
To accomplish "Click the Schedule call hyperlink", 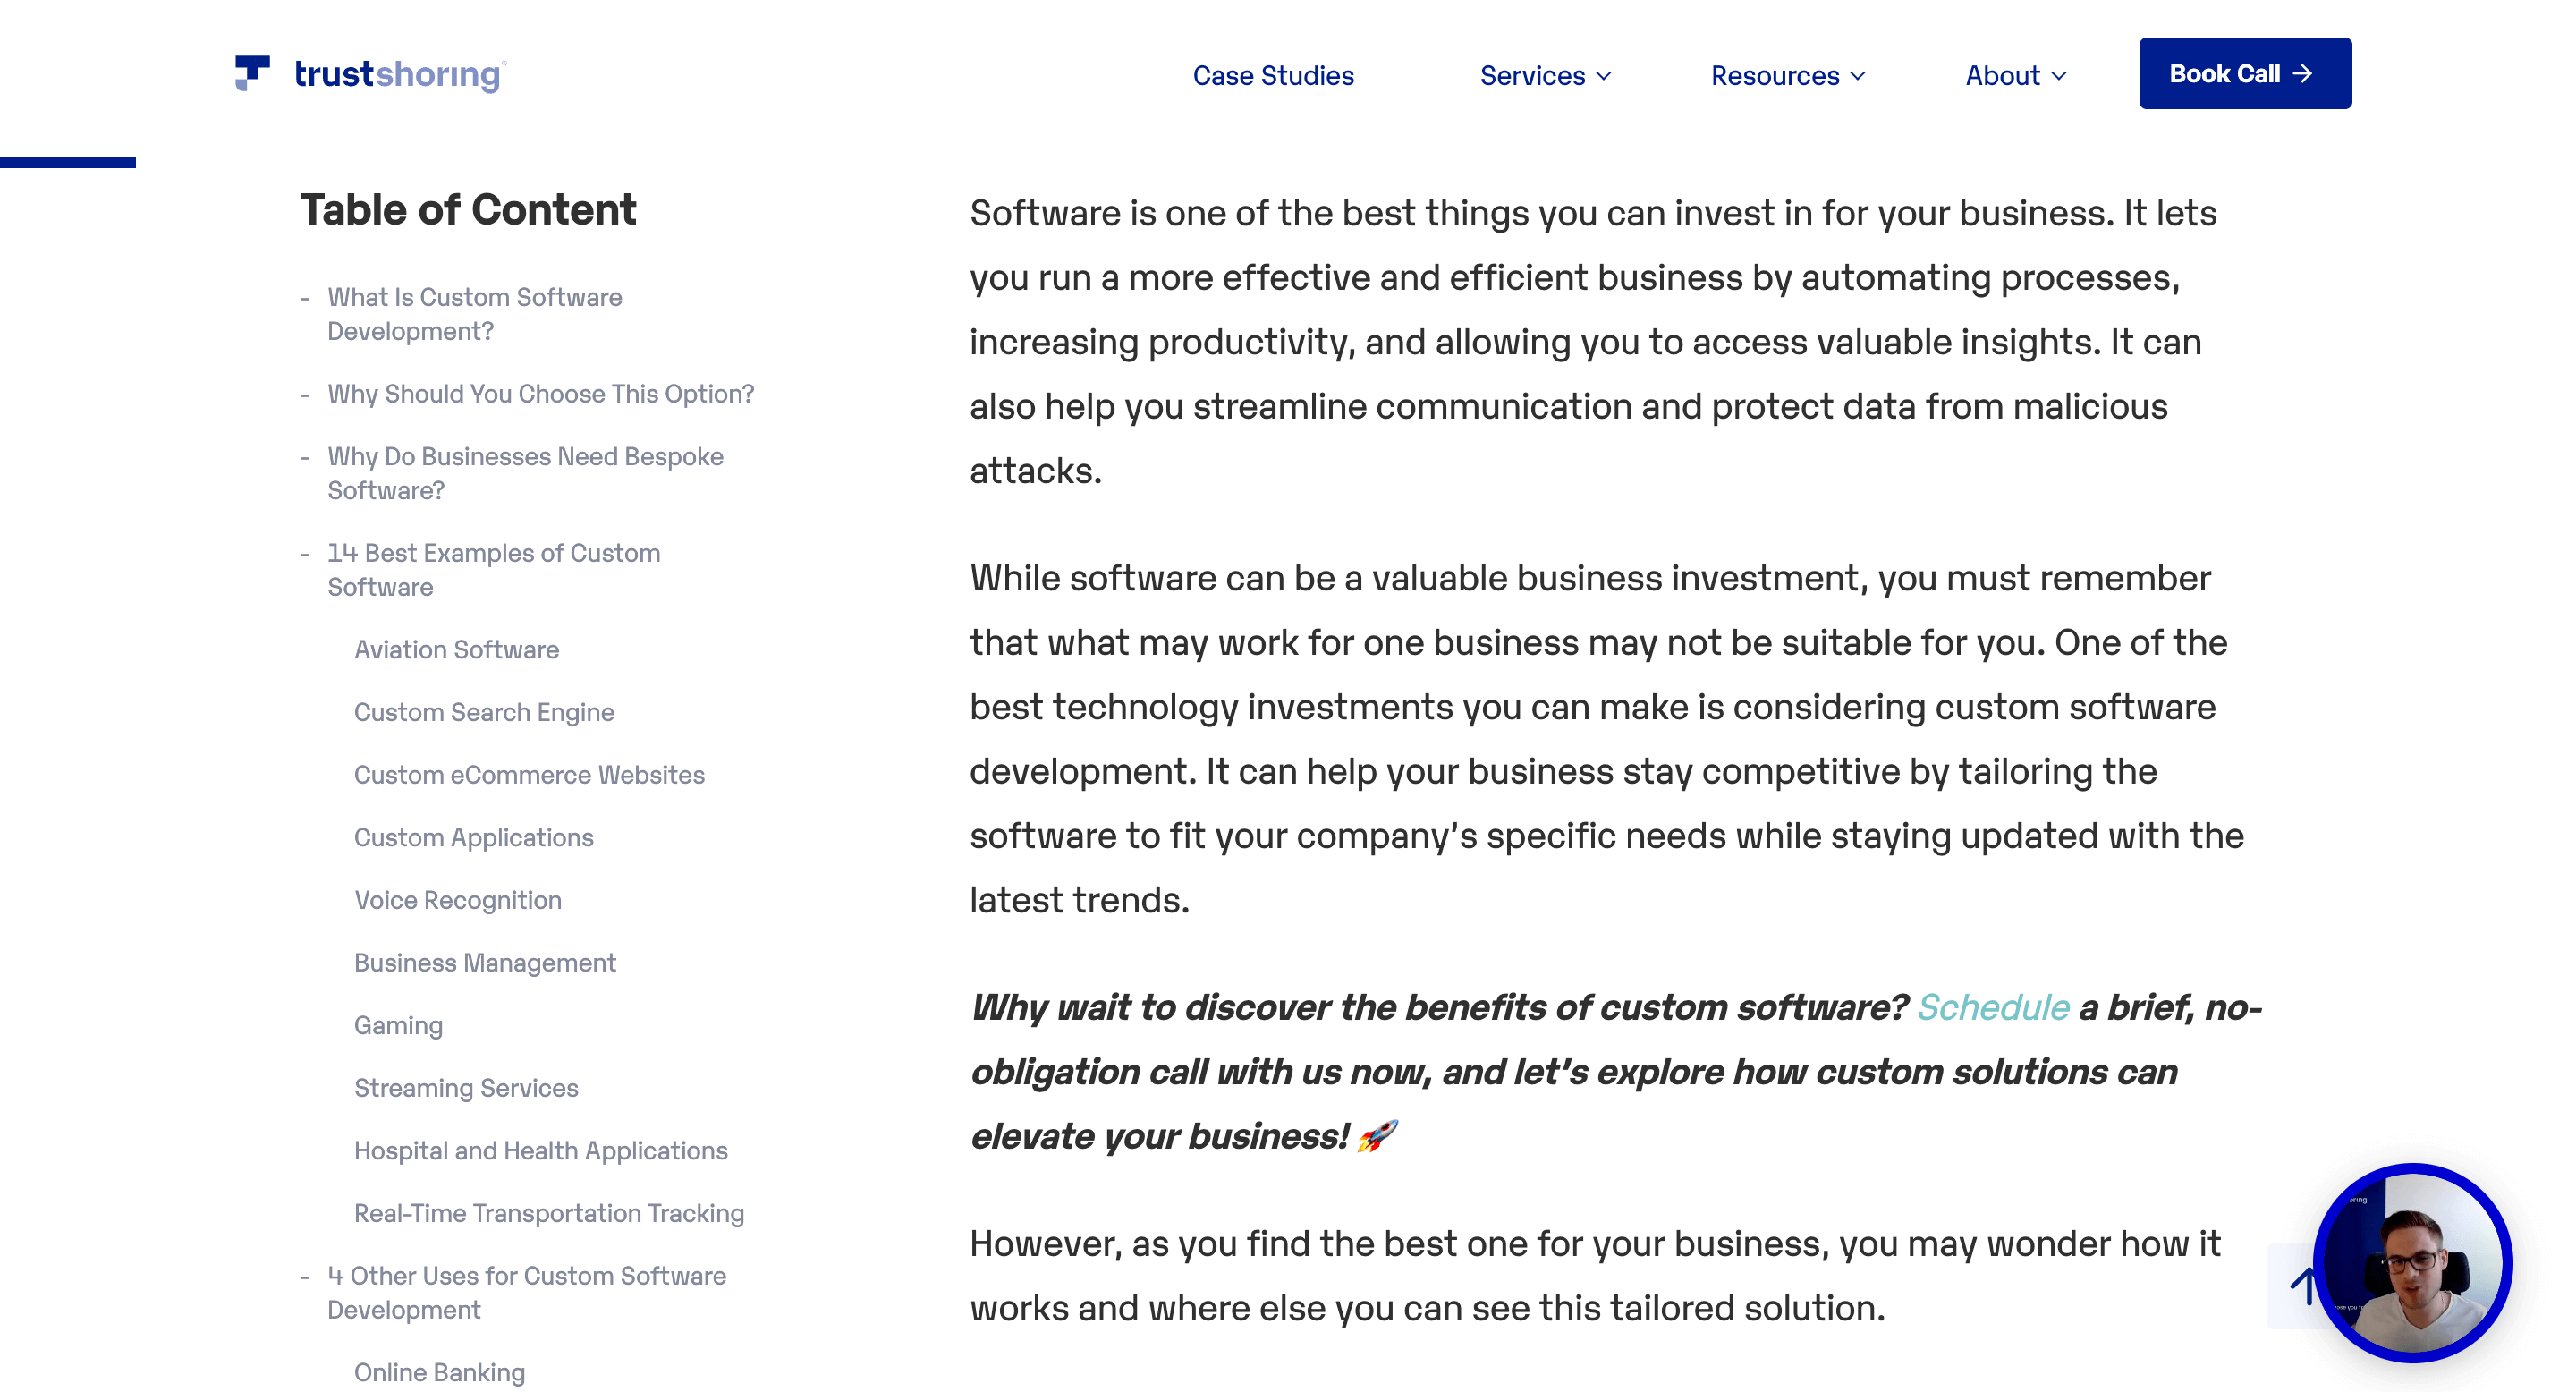I will tap(1994, 1005).
